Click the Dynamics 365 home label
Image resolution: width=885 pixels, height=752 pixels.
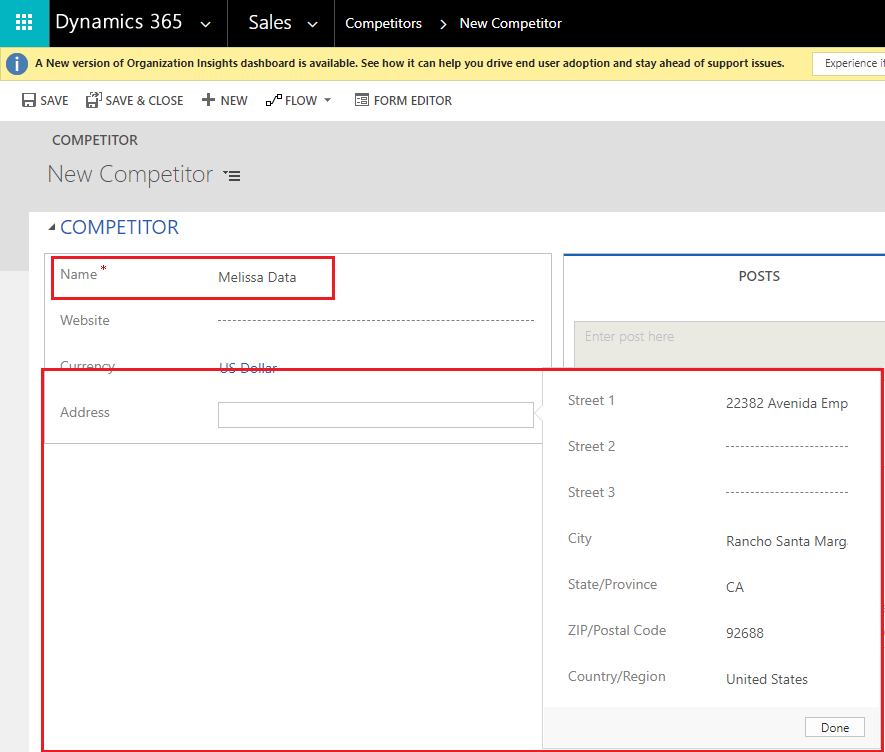119,22
